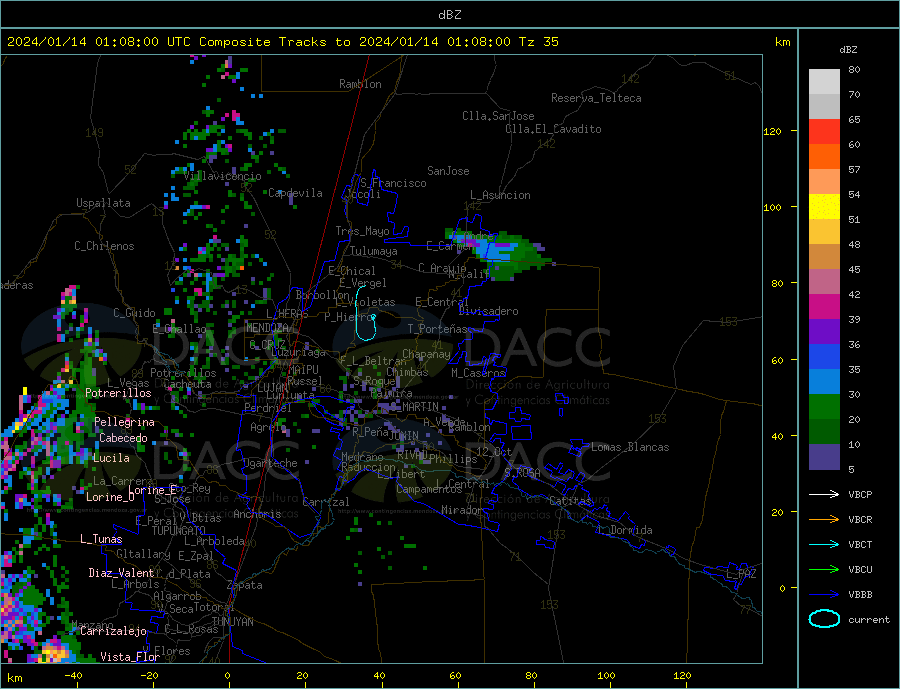The height and width of the screenshot is (689, 900).
Task: Click the Potrerillos pink label
Action: (x=118, y=393)
